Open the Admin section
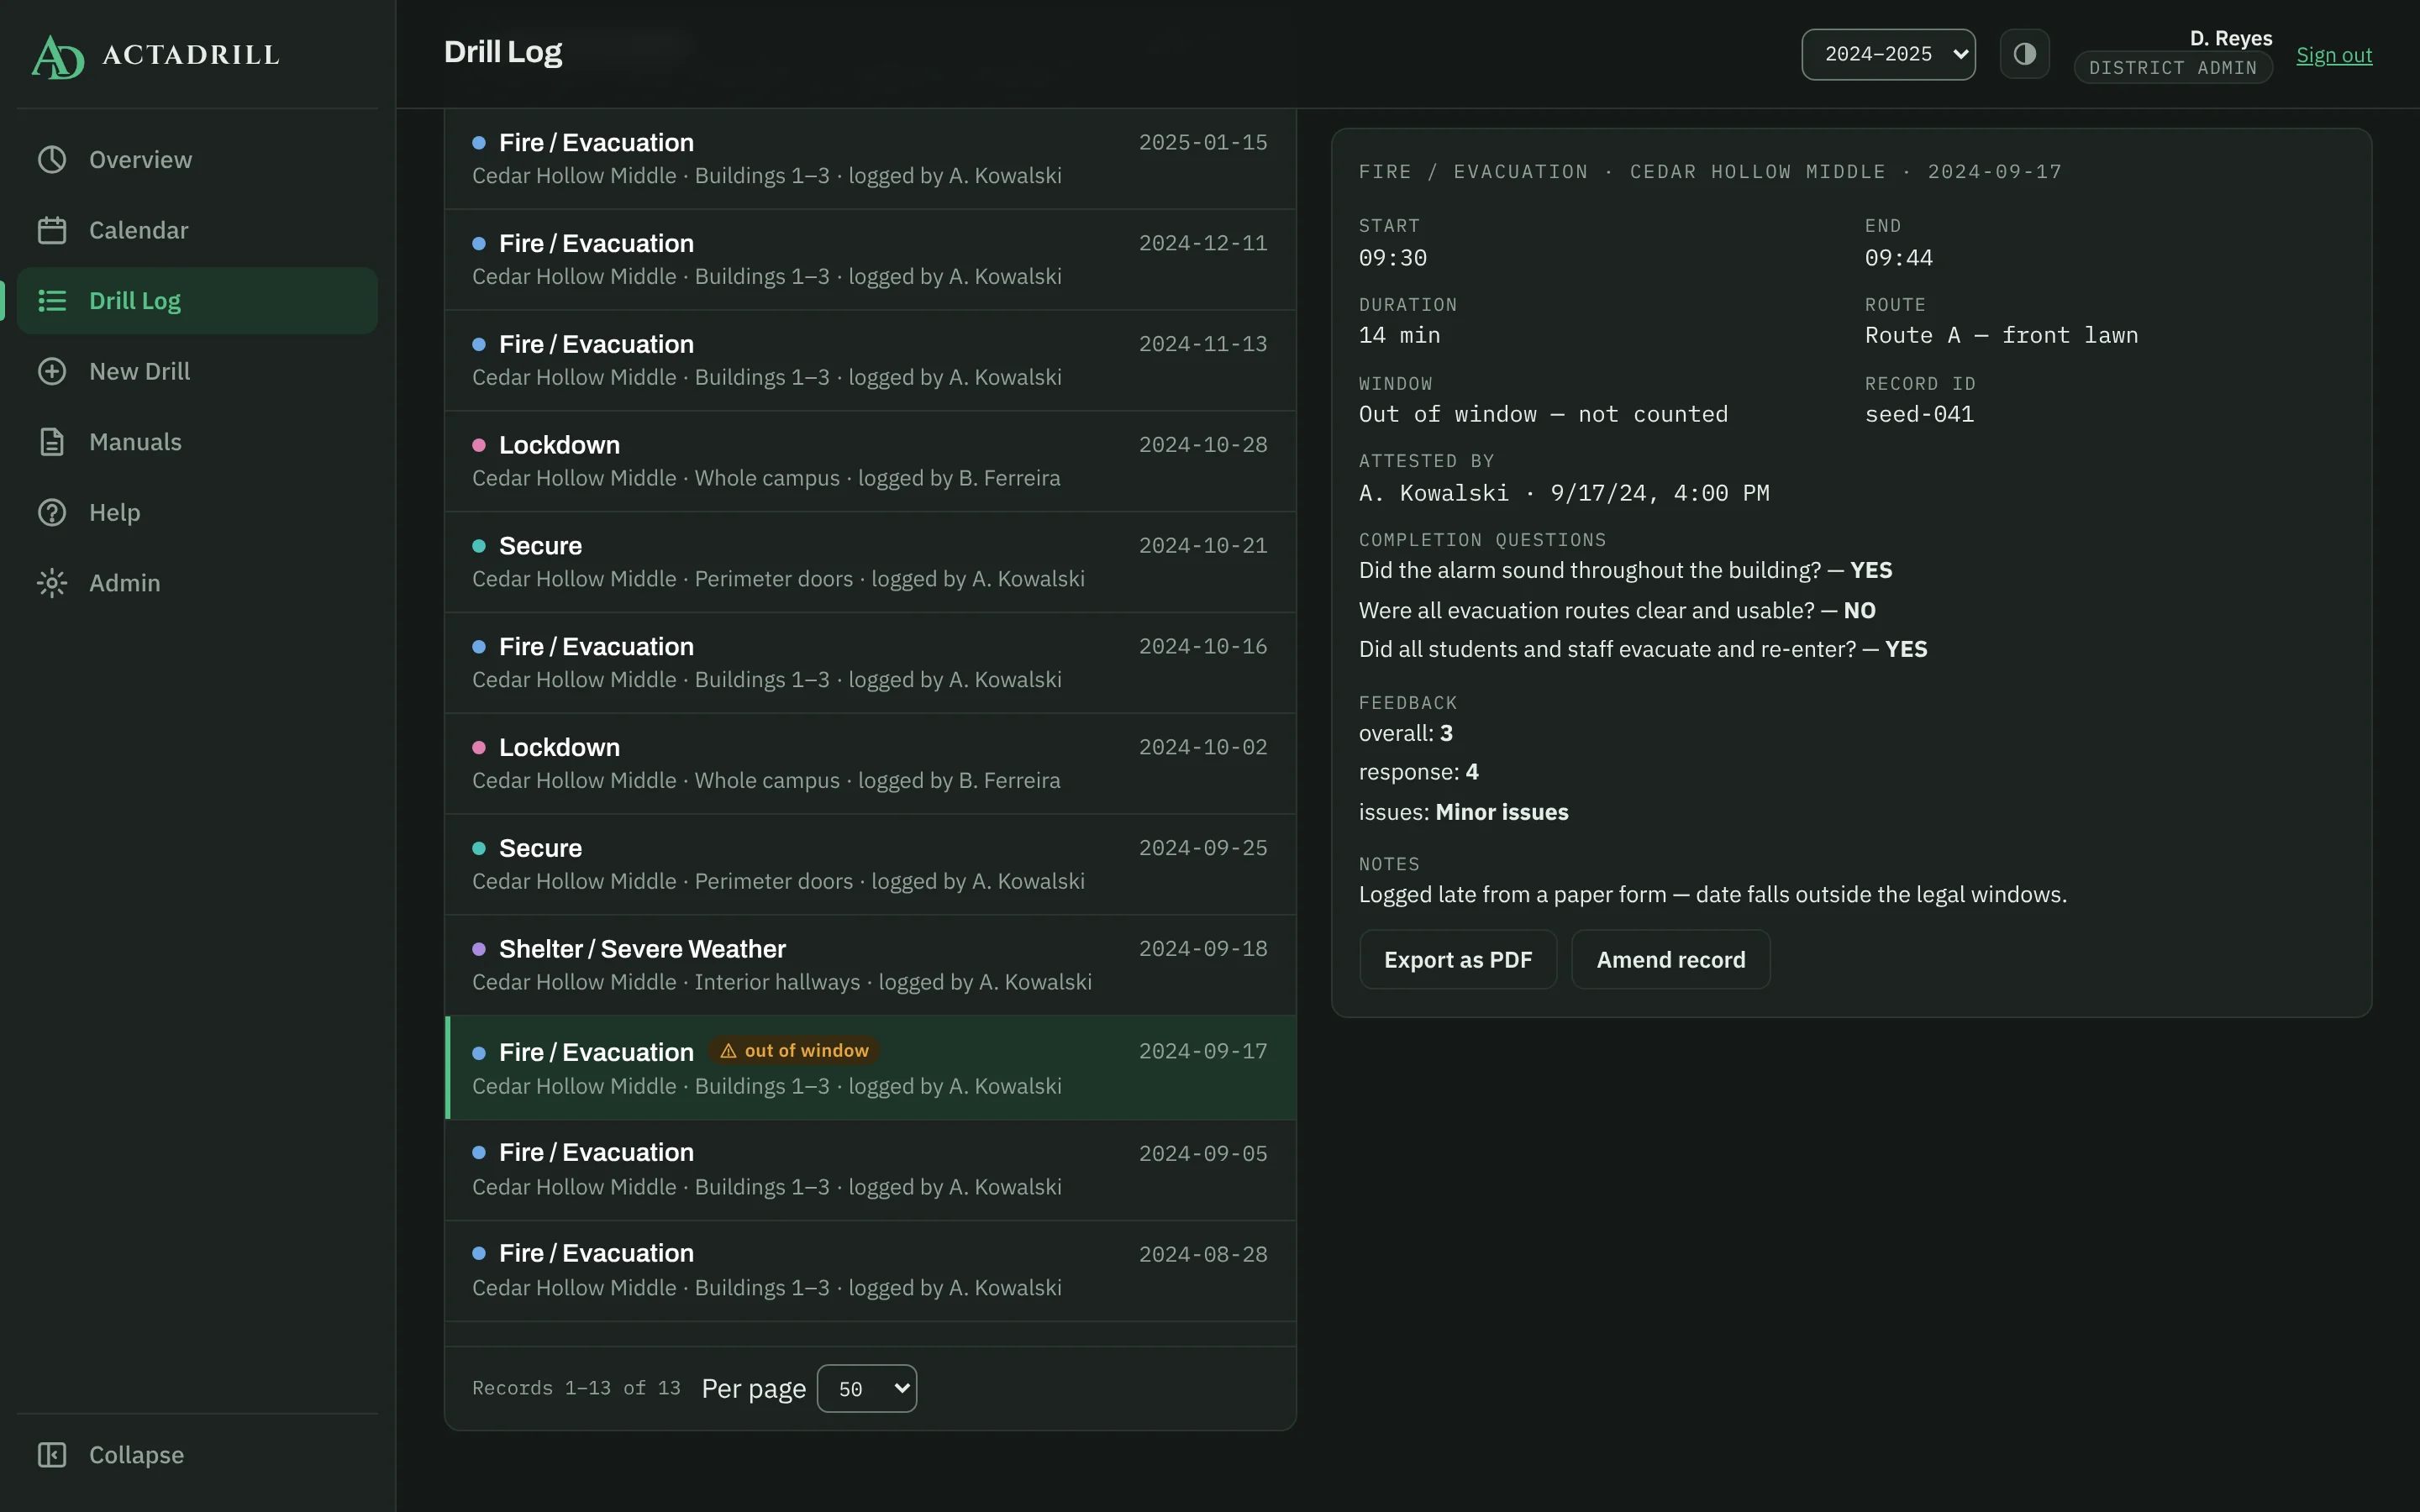The width and height of the screenshot is (2420, 1512). tap(198, 583)
